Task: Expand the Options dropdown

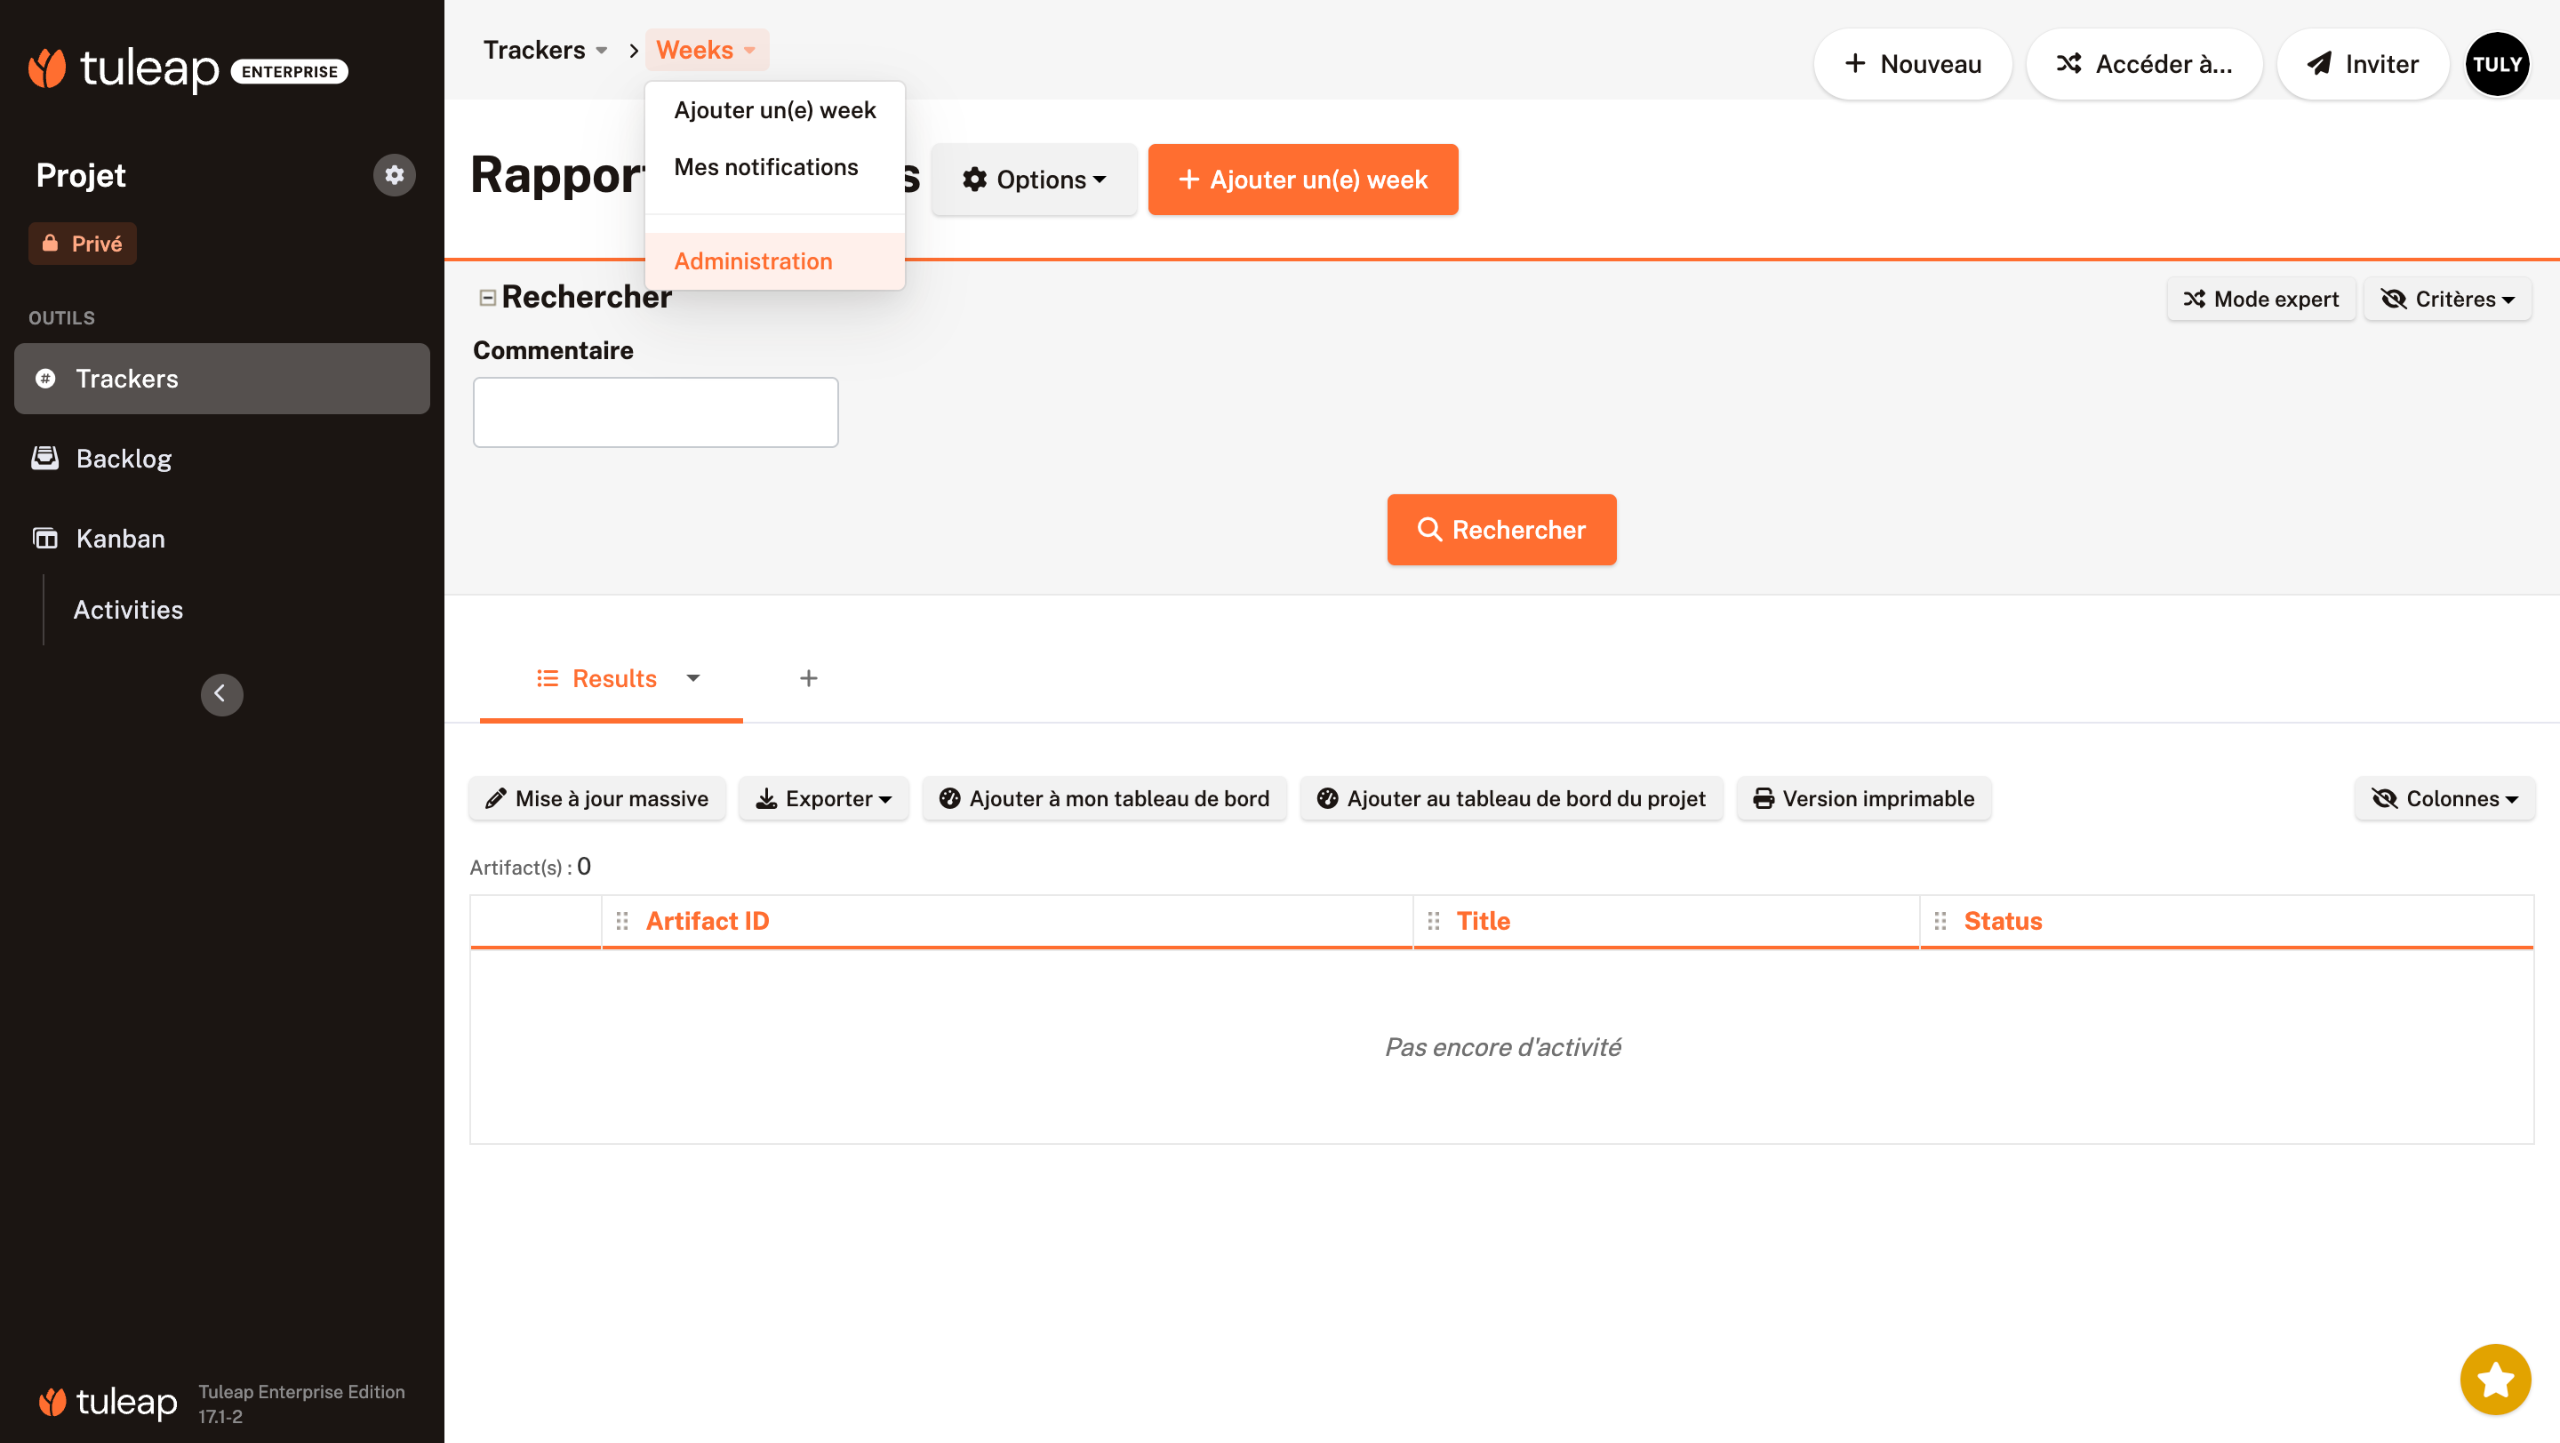Action: (1034, 180)
